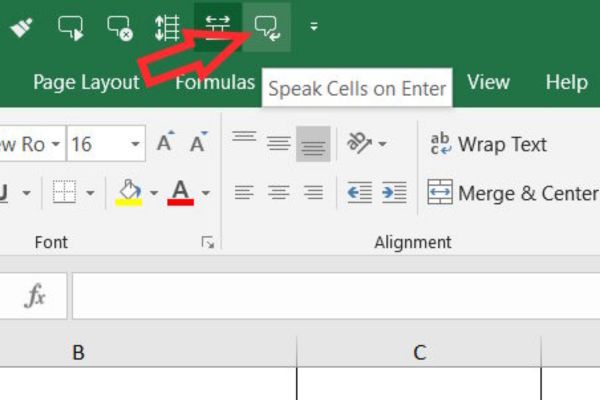Open the font name dropdown
600x400 pixels.
point(56,144)
